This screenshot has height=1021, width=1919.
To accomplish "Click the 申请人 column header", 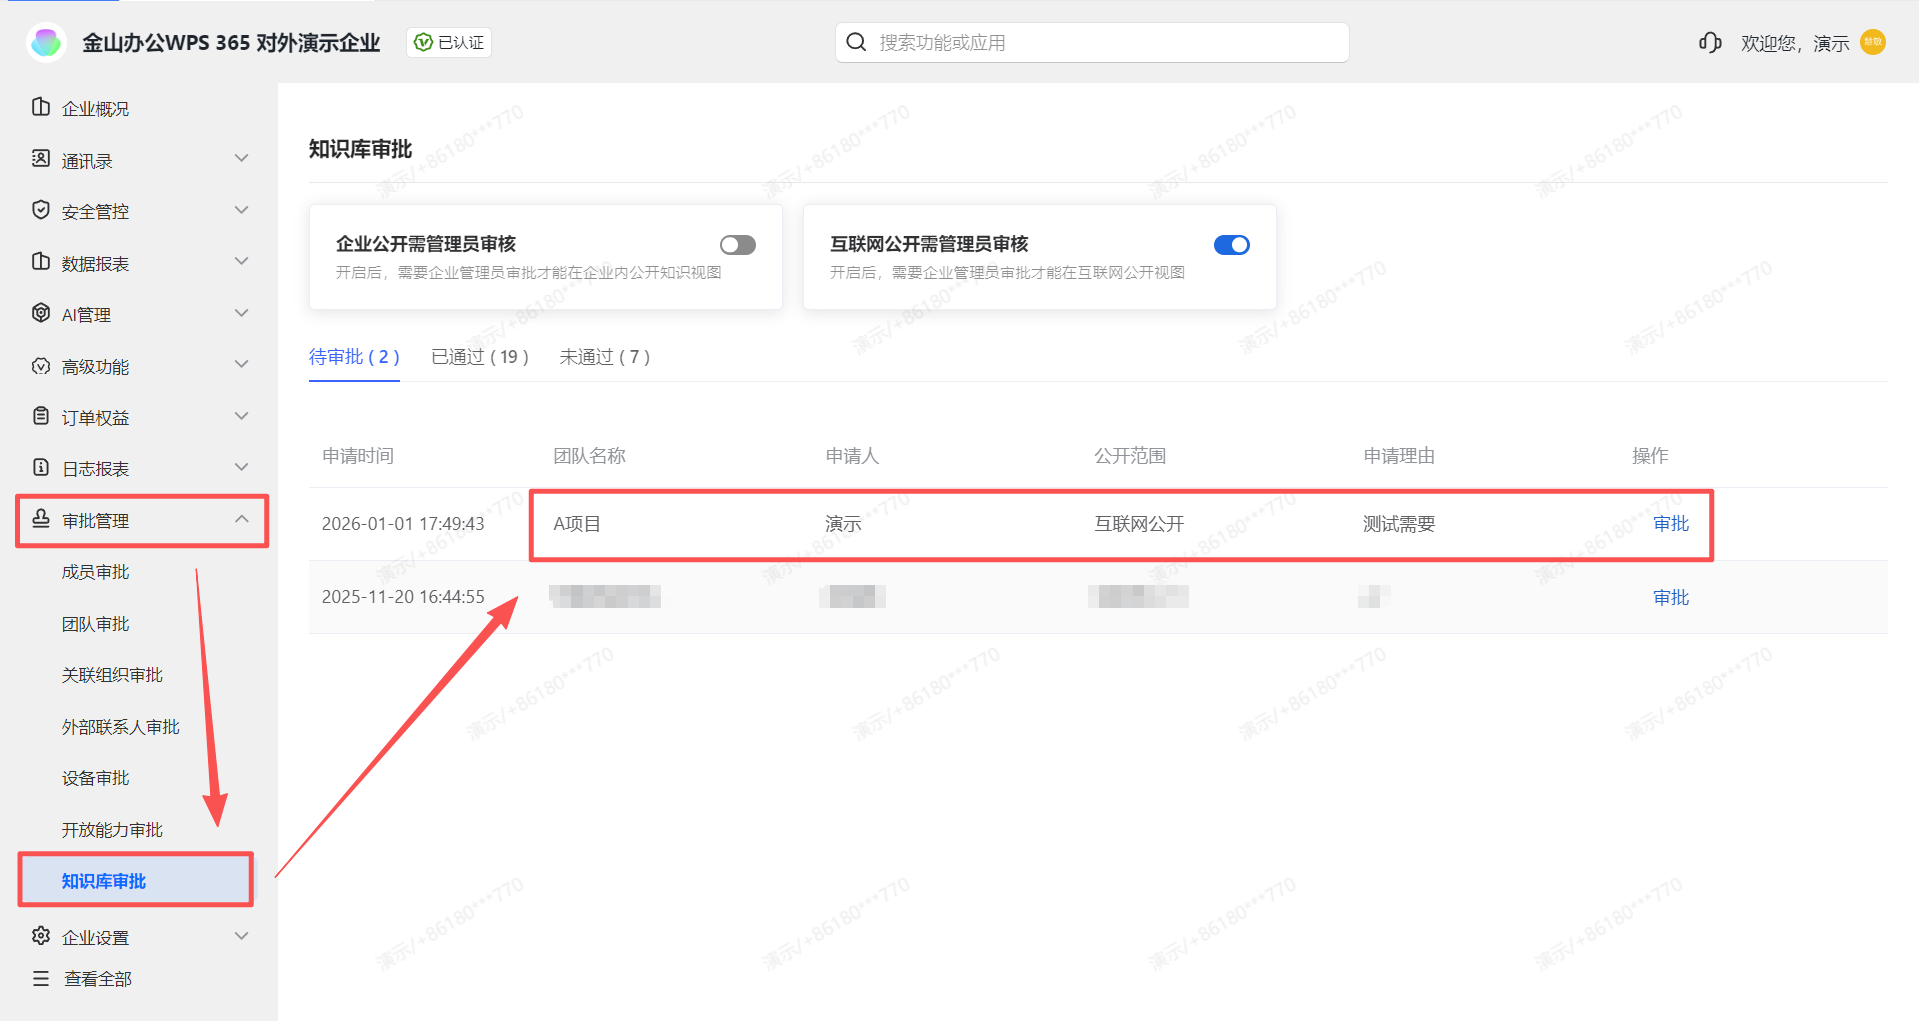I will 852,456.
